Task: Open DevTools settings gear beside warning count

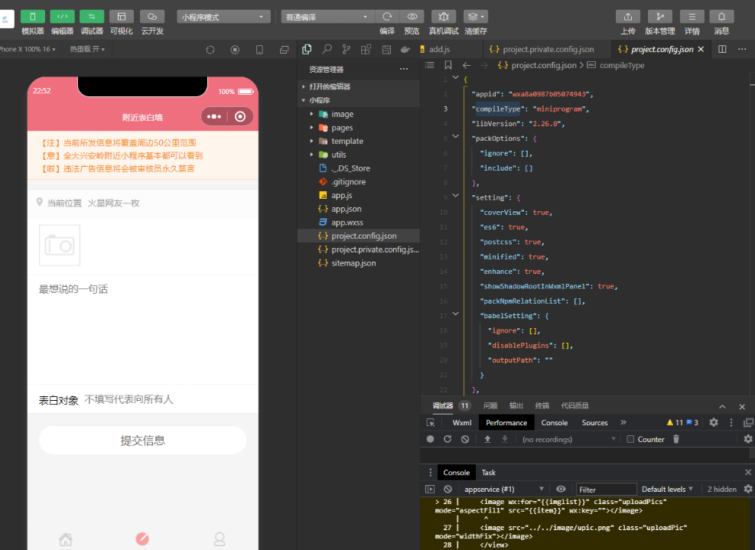Action: pos(713,423)
